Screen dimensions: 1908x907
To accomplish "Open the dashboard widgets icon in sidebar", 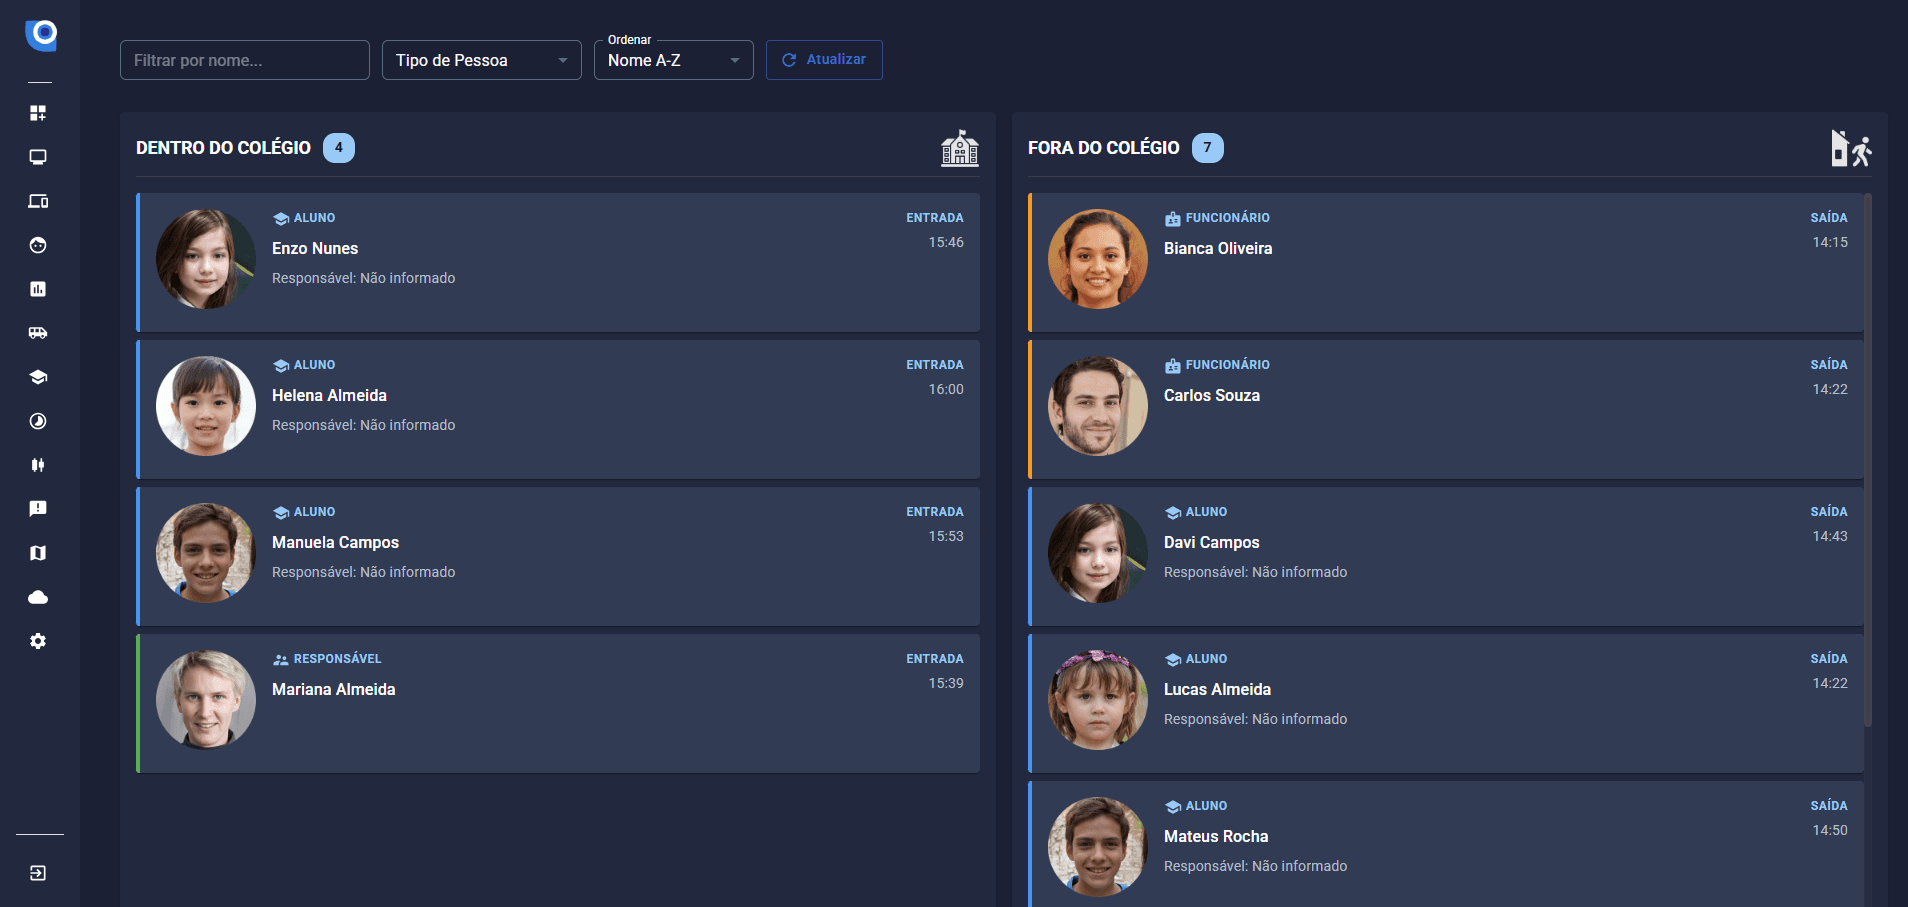I will click(x=38, y=113).
